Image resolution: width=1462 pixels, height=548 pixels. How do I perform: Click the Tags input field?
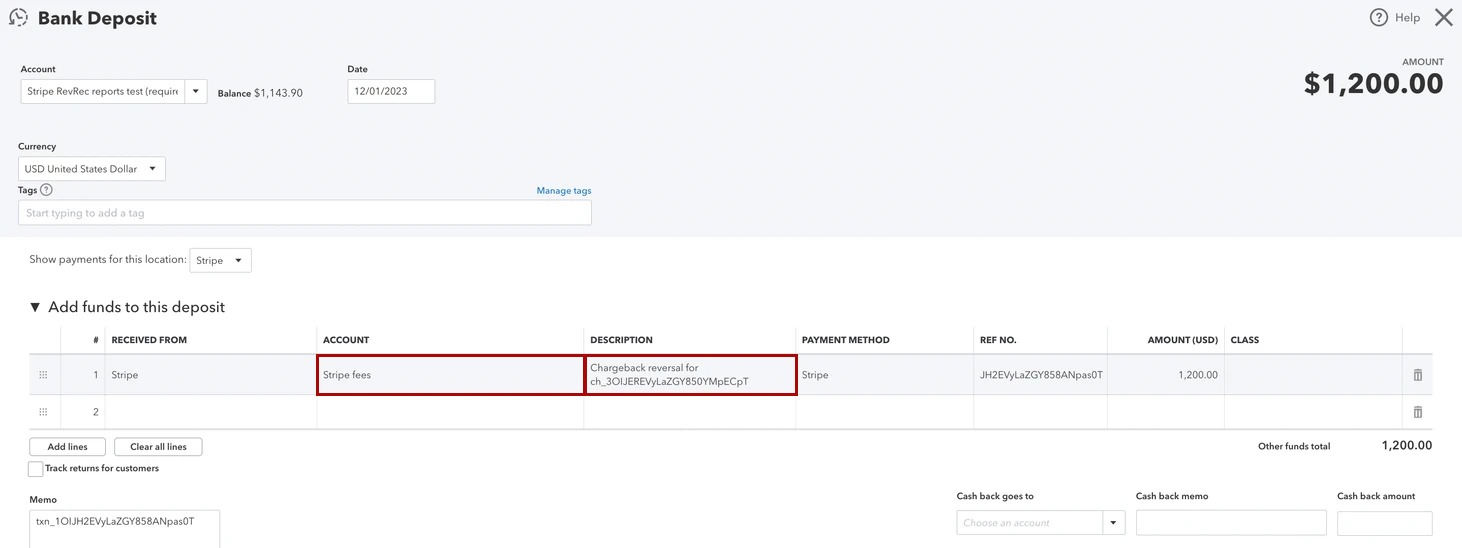(305, 213)
